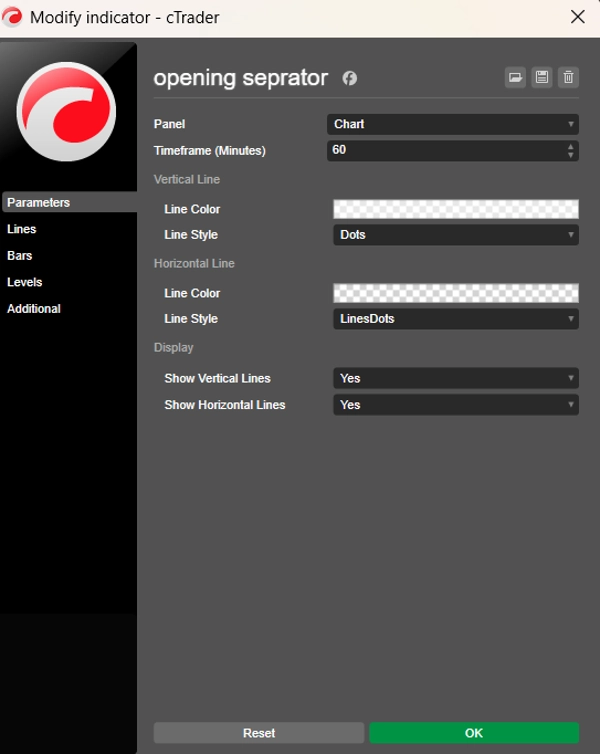Switch to the Bars tab
Image resolution: width=600 pixels, height=754 pixels.
coord(20,255)
